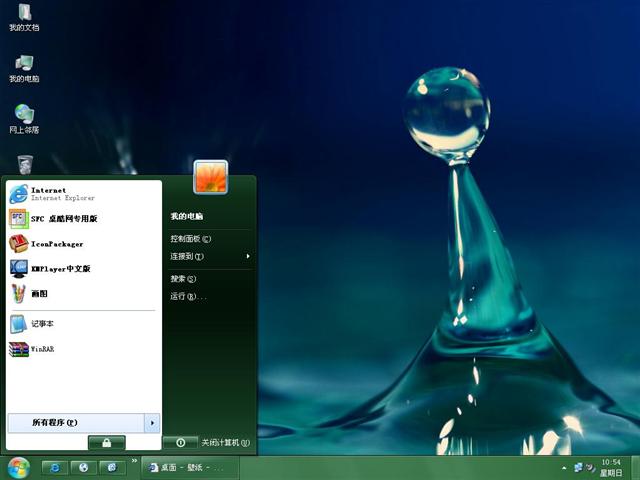Choose 搜索 (Search) from Start menu

tap(183, 279)
